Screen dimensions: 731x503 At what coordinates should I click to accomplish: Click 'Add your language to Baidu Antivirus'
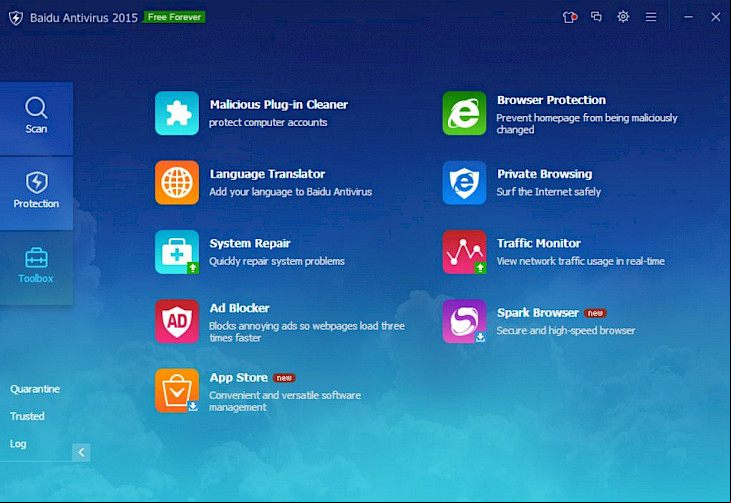290,192
